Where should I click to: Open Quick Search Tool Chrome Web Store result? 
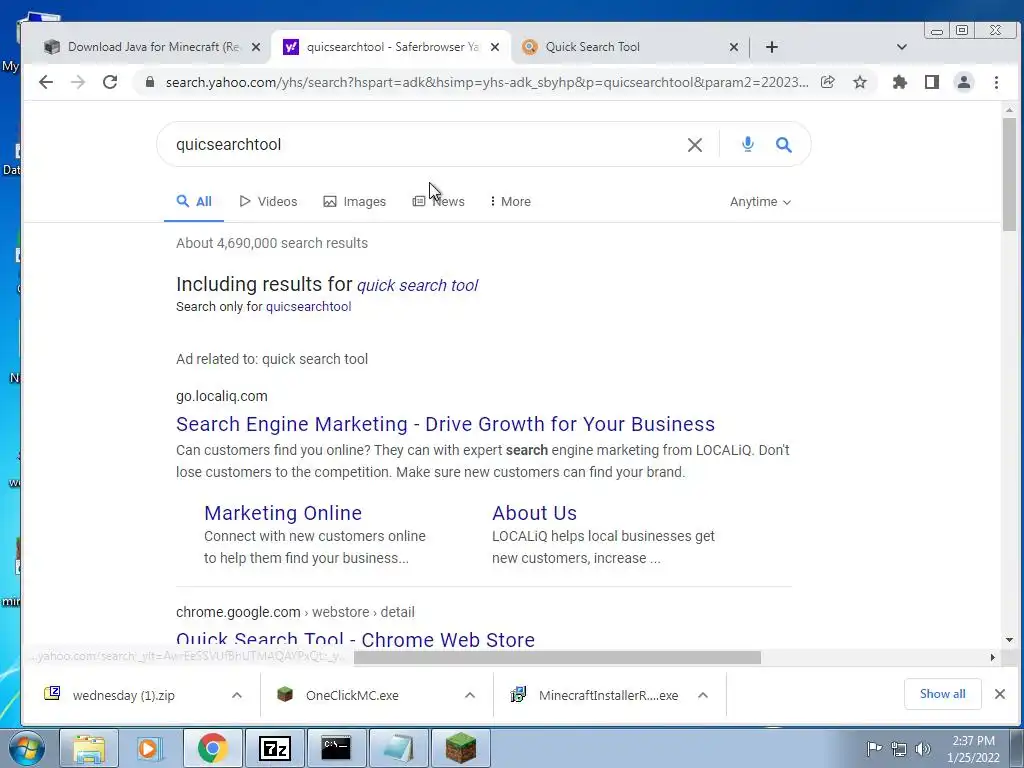tap(355, 639)
